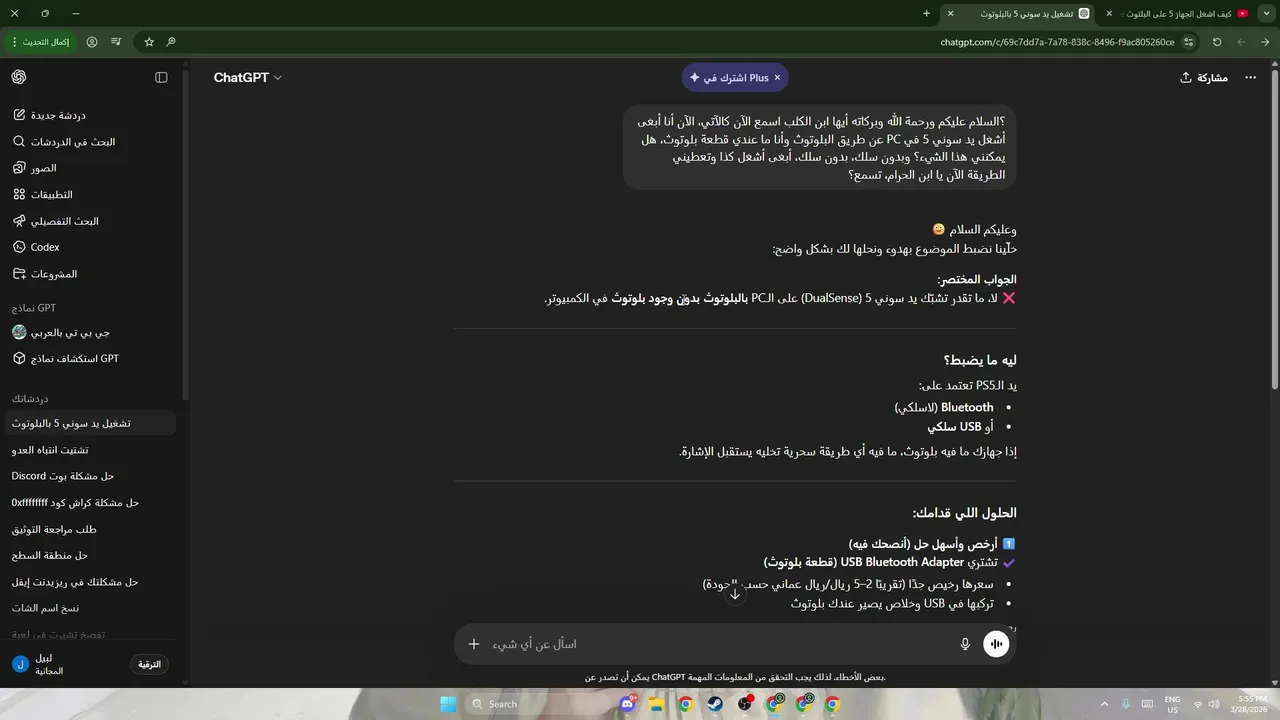Click the Upgrade (الترقية) button
The width and height of the screenshot is (1280, 720).
[x=149, y=664]
